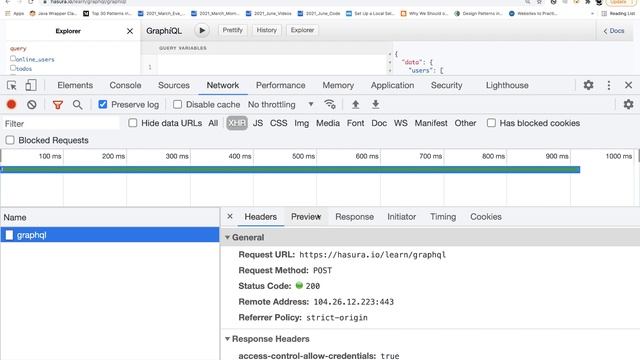The width and height of the screenshot is (640, 360).
Task: Check todos field in Explorer
Action: [x=13, y=68]
